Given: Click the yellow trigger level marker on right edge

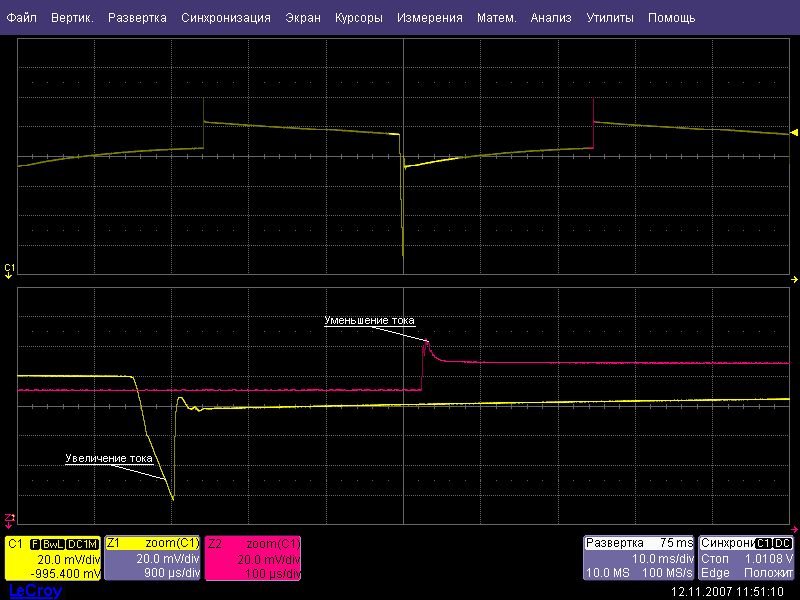Looking at the screenshot, I should pos(794,133).
